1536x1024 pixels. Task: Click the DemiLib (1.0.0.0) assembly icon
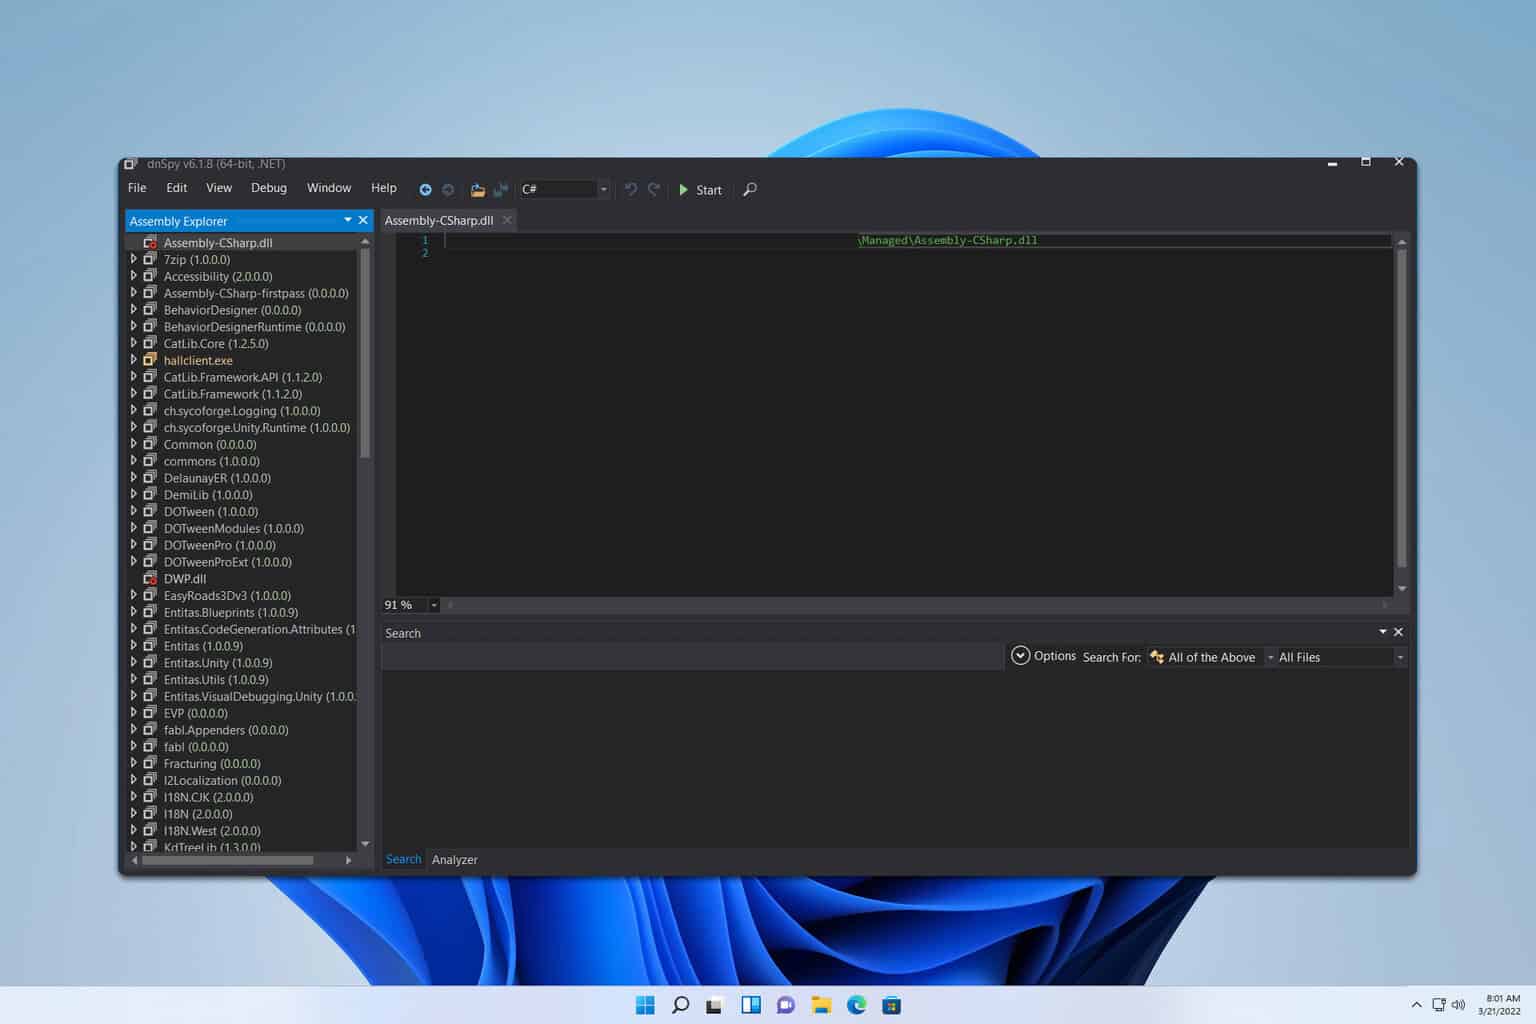pos(150,494)
